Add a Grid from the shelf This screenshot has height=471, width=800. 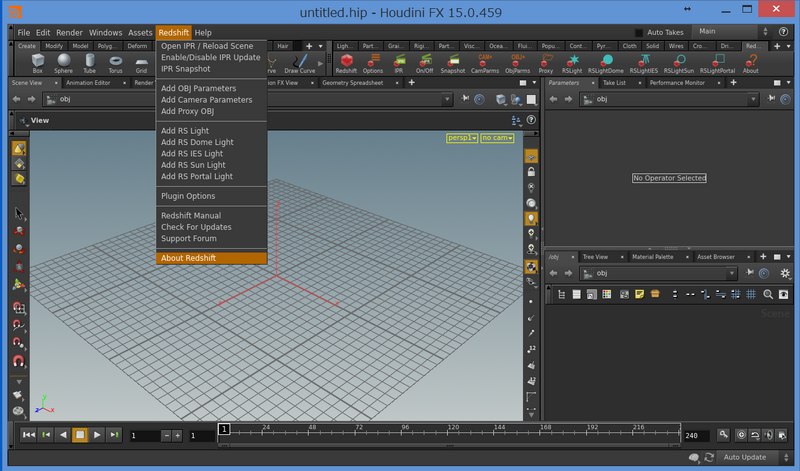point(141,63)
